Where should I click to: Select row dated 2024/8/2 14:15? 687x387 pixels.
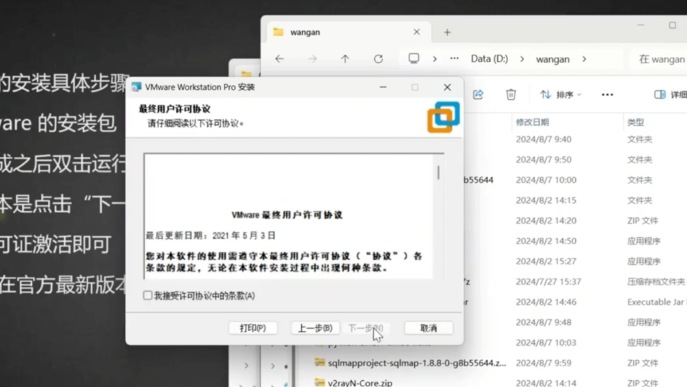coord(575,200)
